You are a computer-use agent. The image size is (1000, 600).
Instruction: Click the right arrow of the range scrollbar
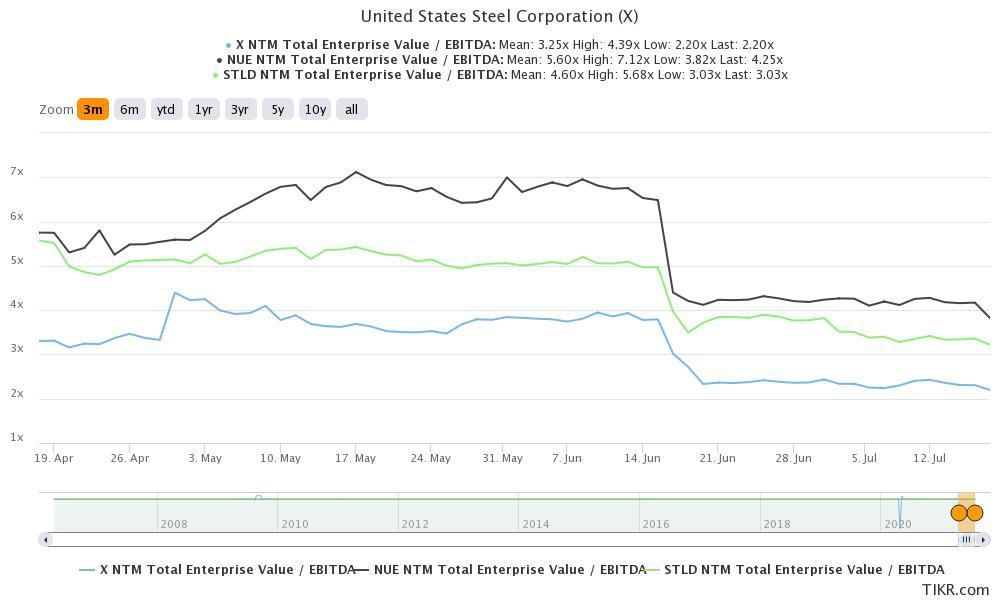(984, 539)
